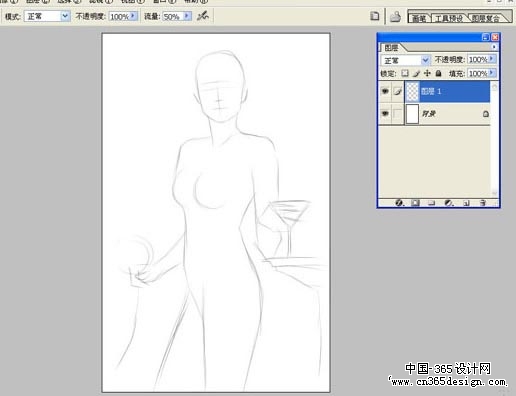This screenshot has width=516, height=396.
Task: Toggle lock transparent pixels
Action: (405, 73)
